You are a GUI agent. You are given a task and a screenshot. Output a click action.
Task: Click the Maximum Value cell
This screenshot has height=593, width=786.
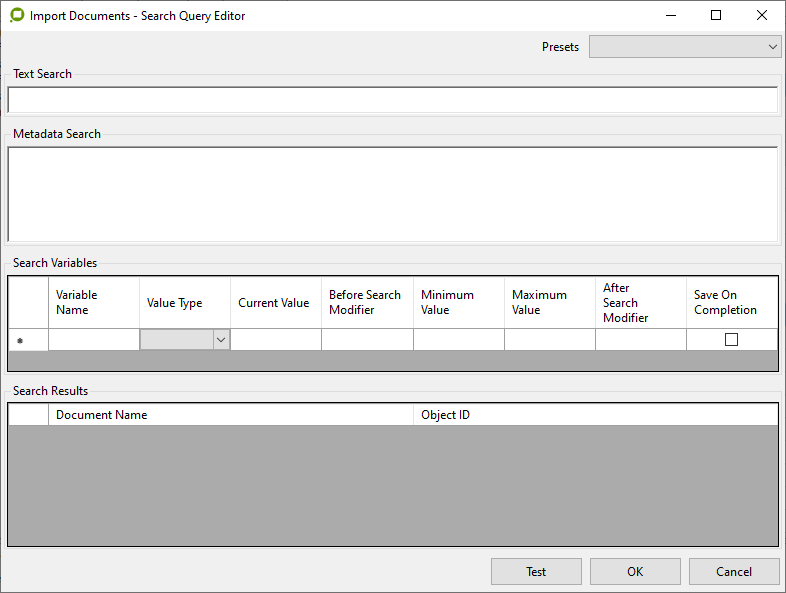click(549, 340)
